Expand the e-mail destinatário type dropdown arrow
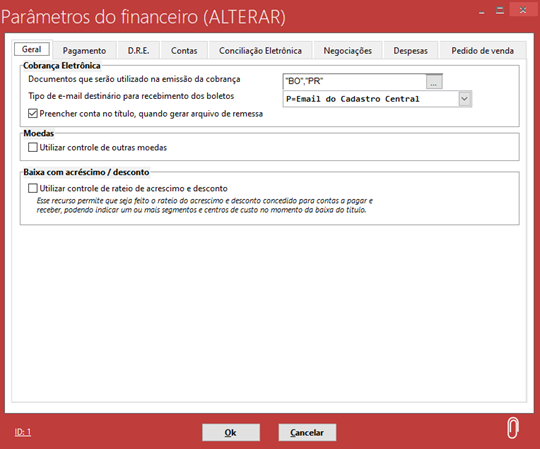This screenshot has height=449, width=540. coord(465,99)
